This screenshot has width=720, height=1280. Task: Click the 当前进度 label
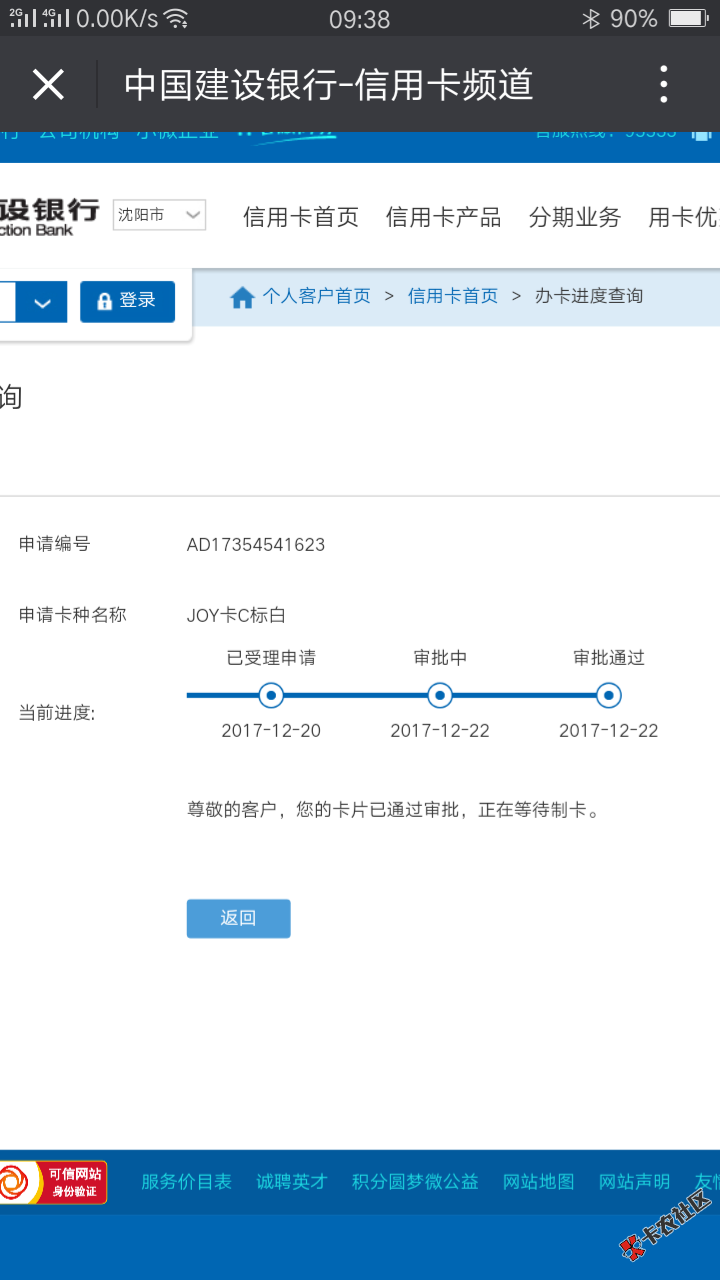pos(57,713)
